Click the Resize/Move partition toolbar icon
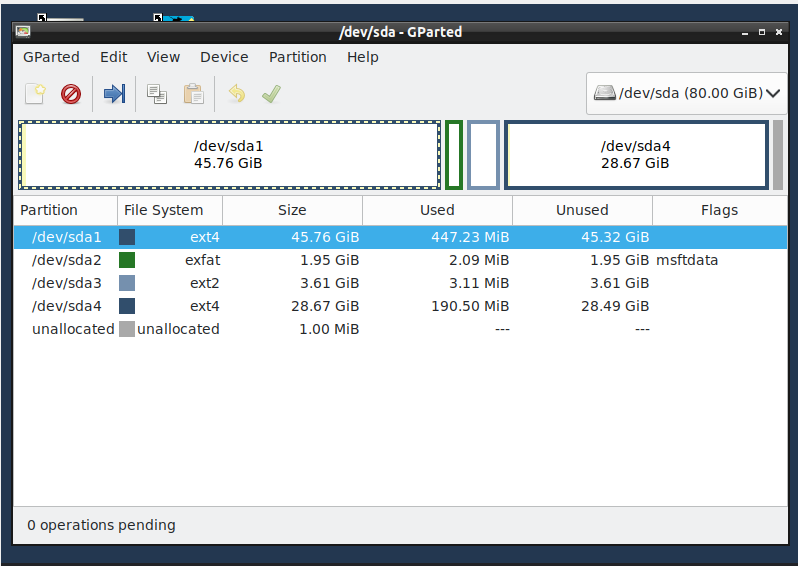 (x=115, y=94)
